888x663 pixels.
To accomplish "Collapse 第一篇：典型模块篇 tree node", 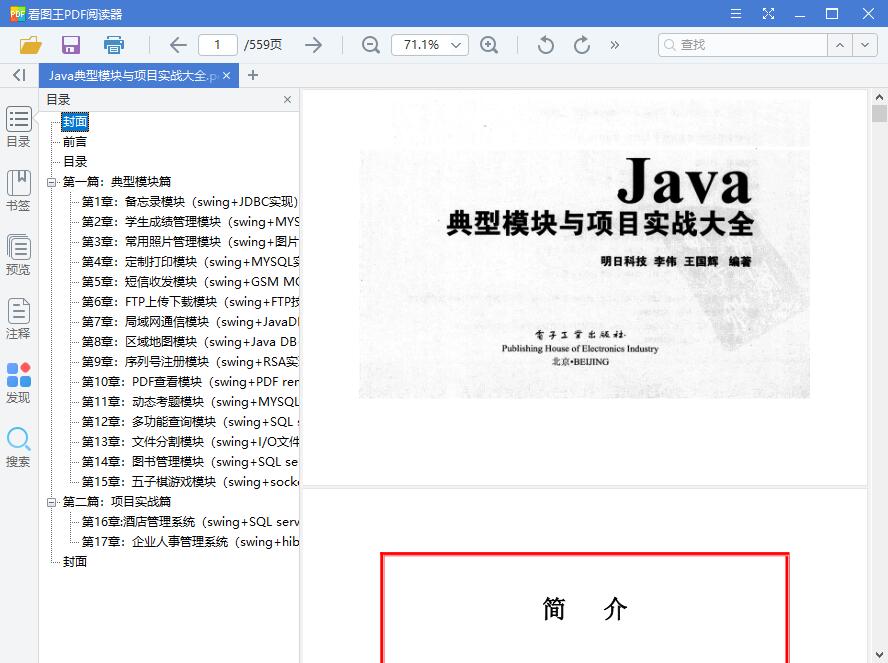I will click(52, 182).
